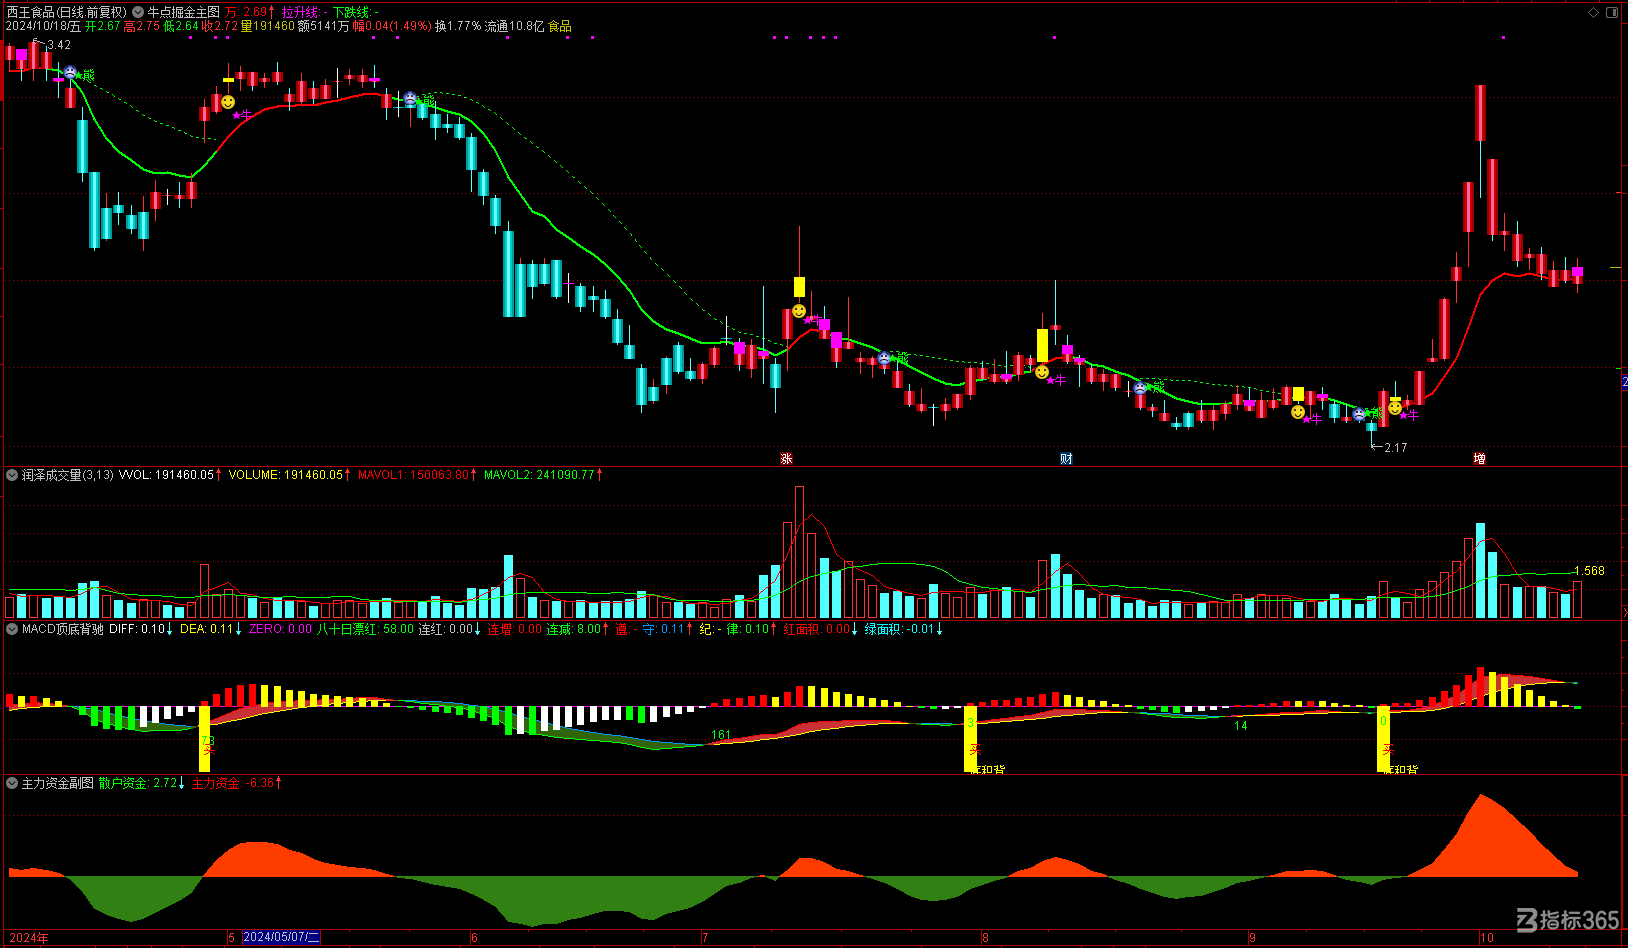Click the month 9 tick label on the time axis
1628x948 pixels.
point(1252,938)
